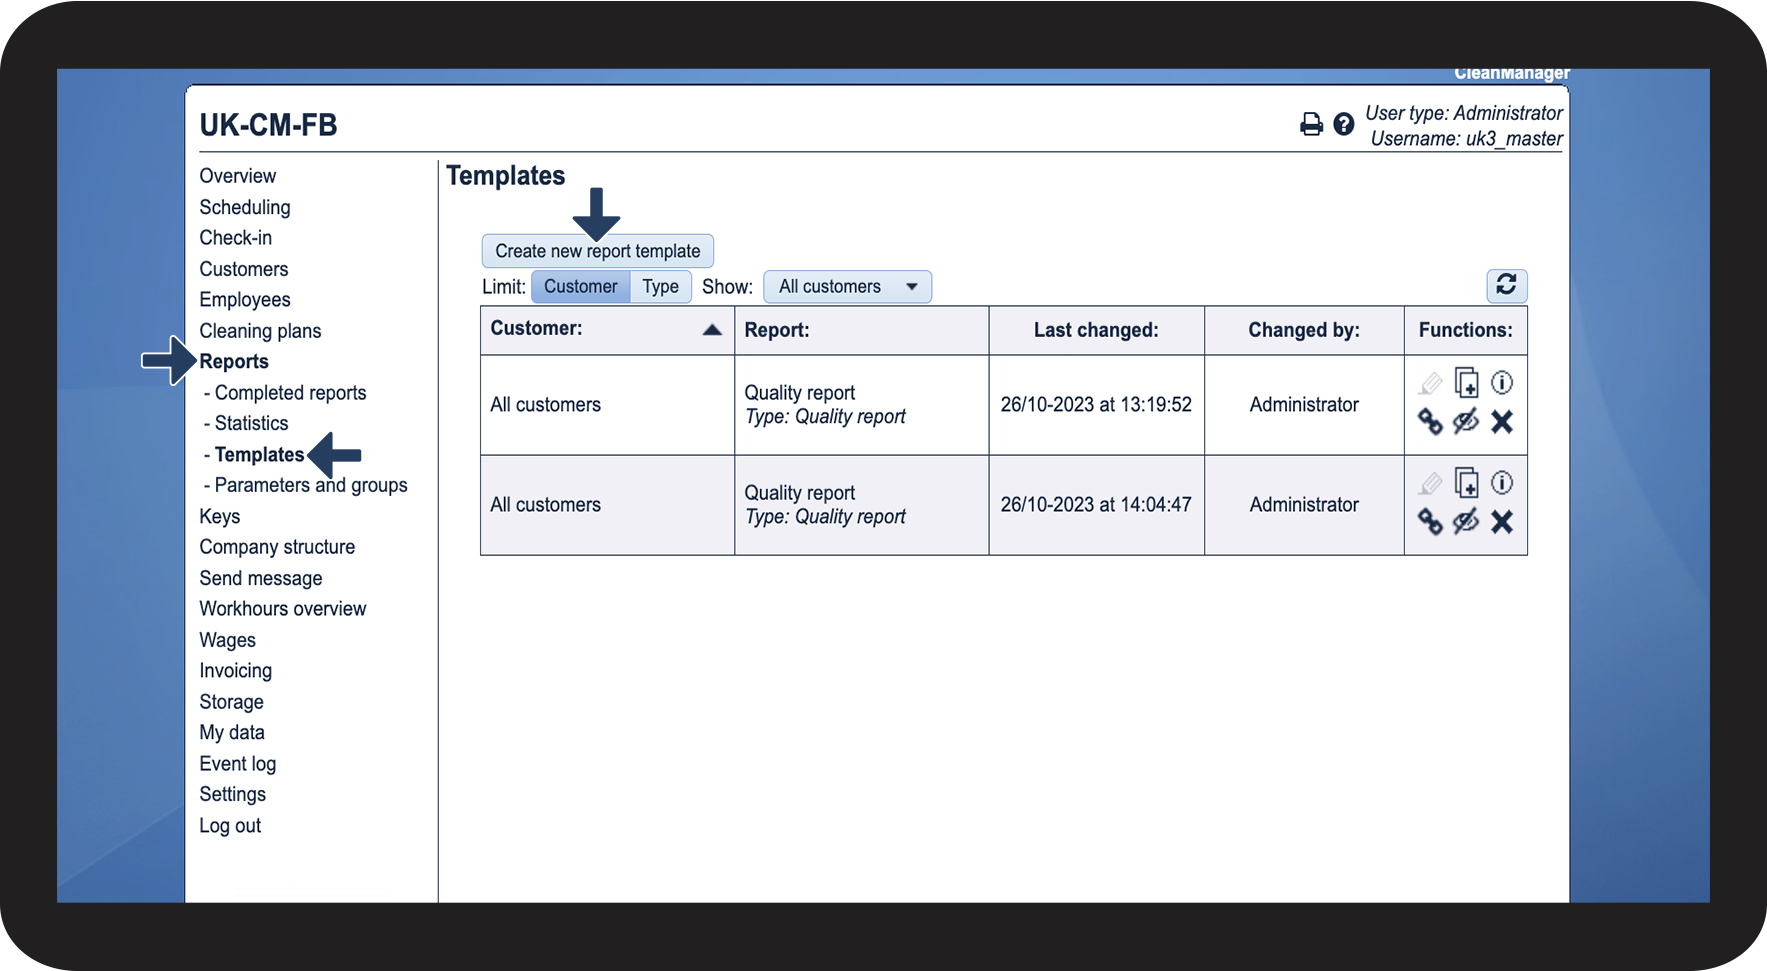Select Employees in the side menu
Image resolution: width=1767 pixels, height=971 pixels.
(x=245, y=300)
